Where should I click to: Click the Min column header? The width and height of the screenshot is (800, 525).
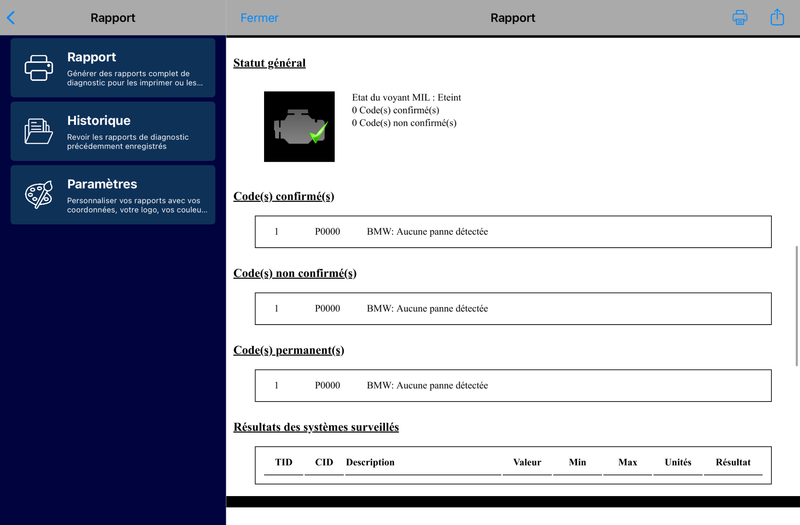pos(578,462)
